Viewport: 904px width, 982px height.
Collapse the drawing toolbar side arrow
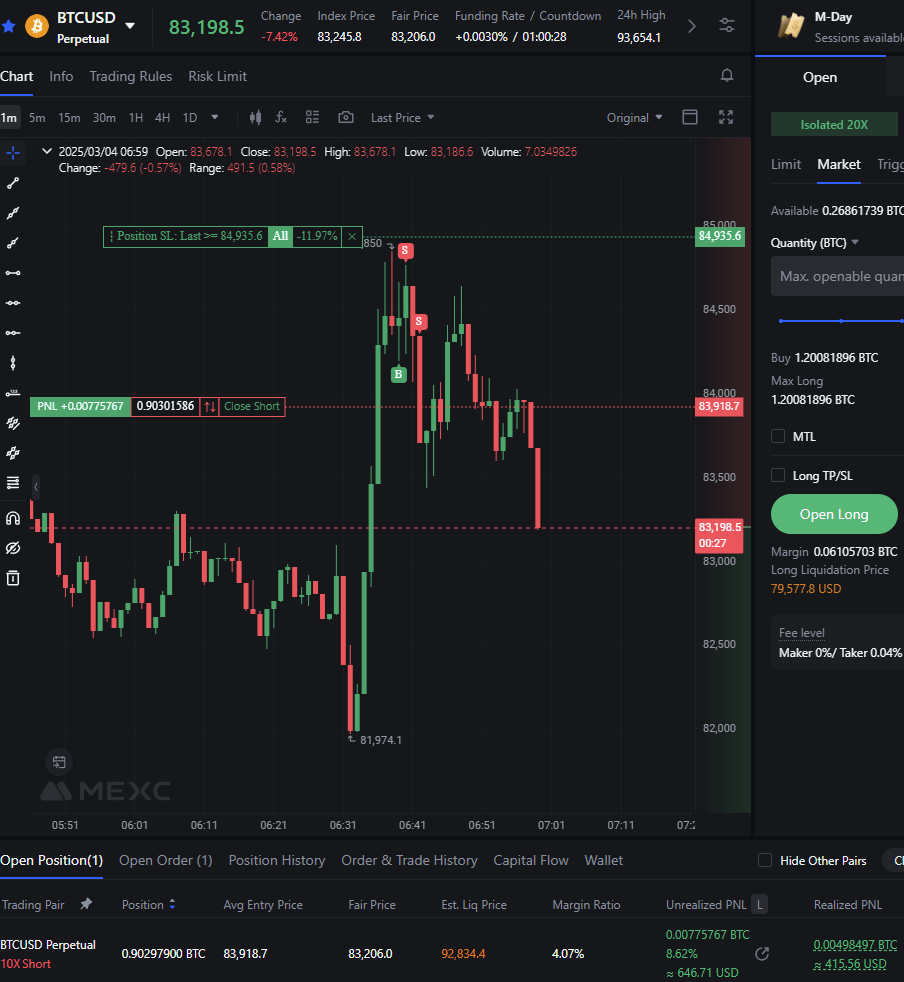(36, 487)
